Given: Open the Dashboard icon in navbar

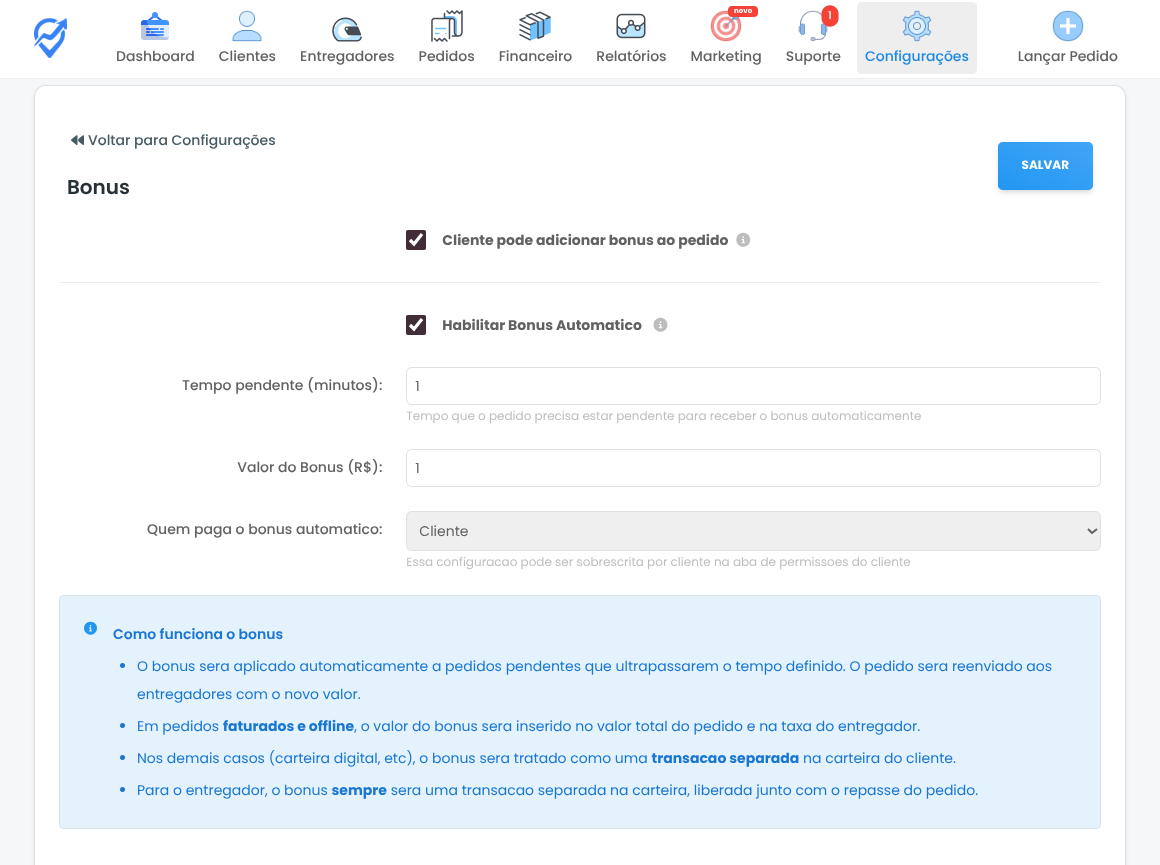Looking at the screenshot, I should tap(155, 27).
